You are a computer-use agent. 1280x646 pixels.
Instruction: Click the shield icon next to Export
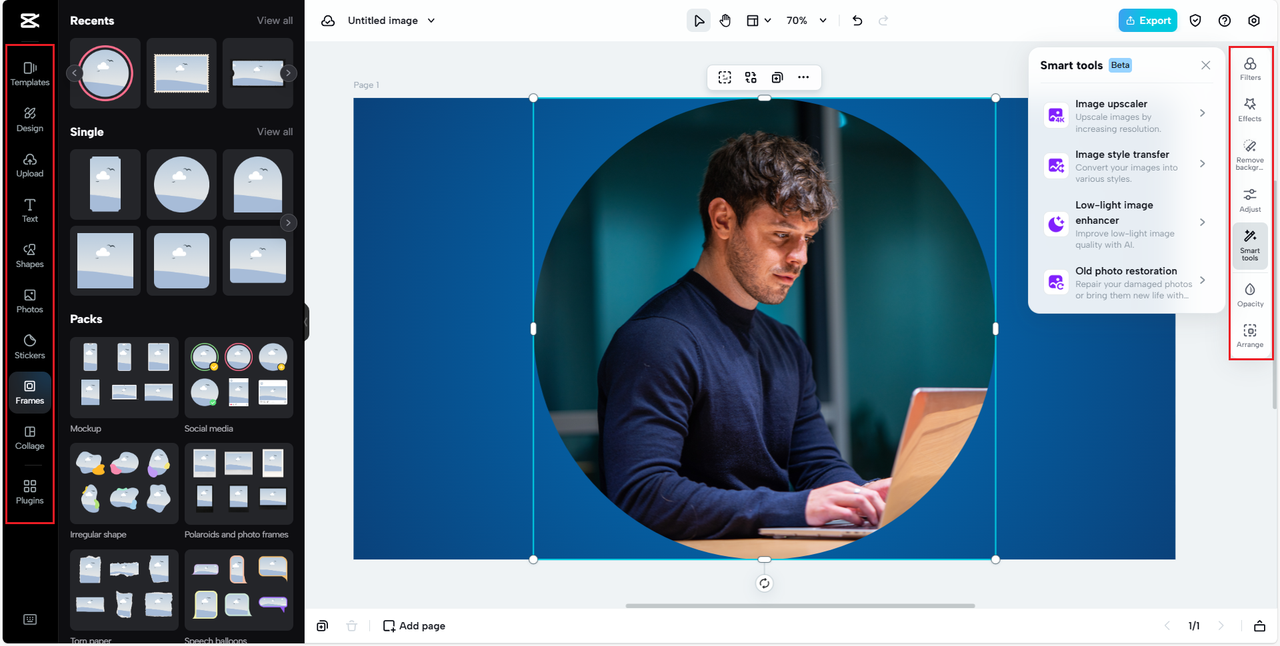tap(1195, 20)
